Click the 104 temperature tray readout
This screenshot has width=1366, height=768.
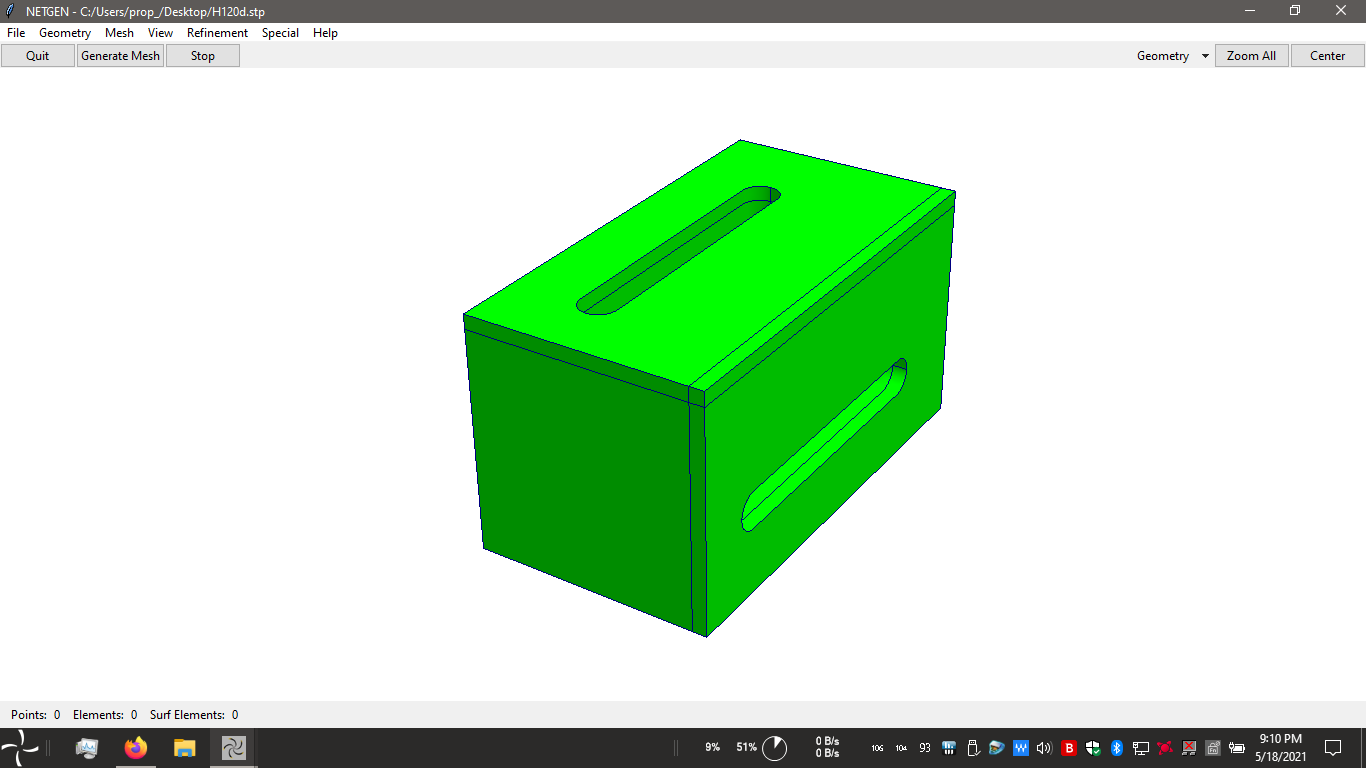901,748
